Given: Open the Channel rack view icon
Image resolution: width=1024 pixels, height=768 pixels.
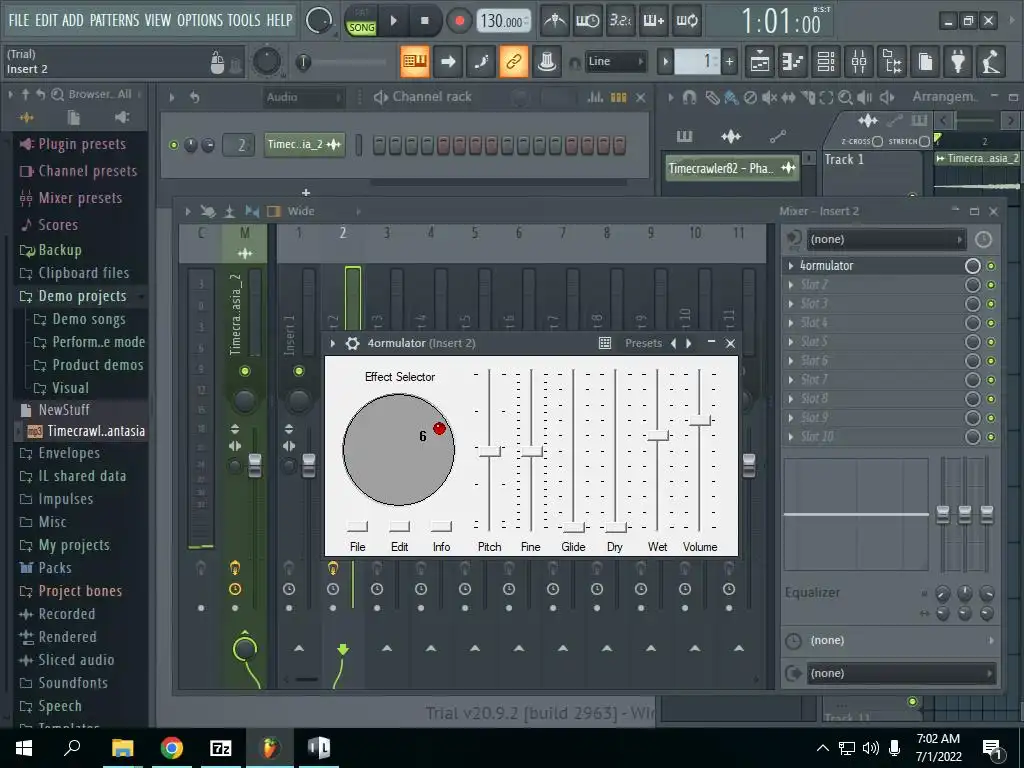Looking at the screenshot, I should point(826,62).
